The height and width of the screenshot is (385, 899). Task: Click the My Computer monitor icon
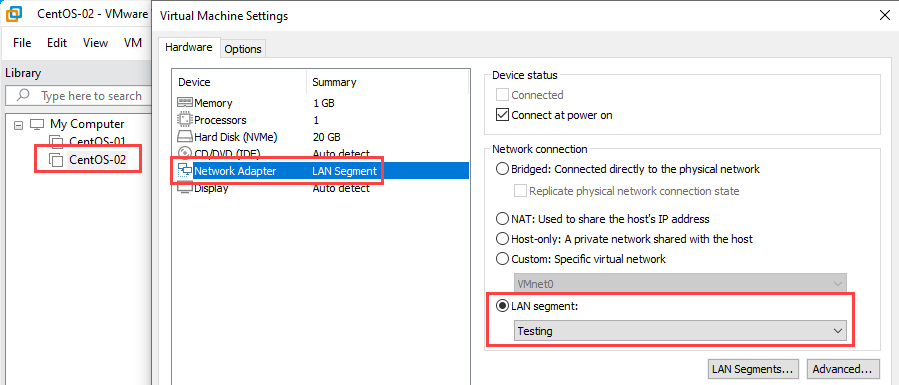click(x=37, y=124)
